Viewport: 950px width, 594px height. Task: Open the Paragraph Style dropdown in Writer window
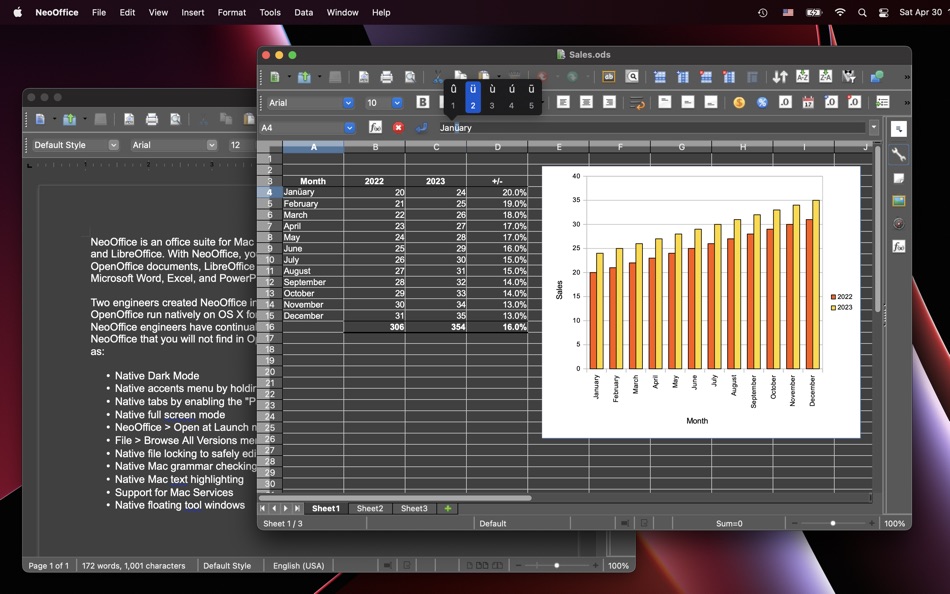tap(113, 145)
